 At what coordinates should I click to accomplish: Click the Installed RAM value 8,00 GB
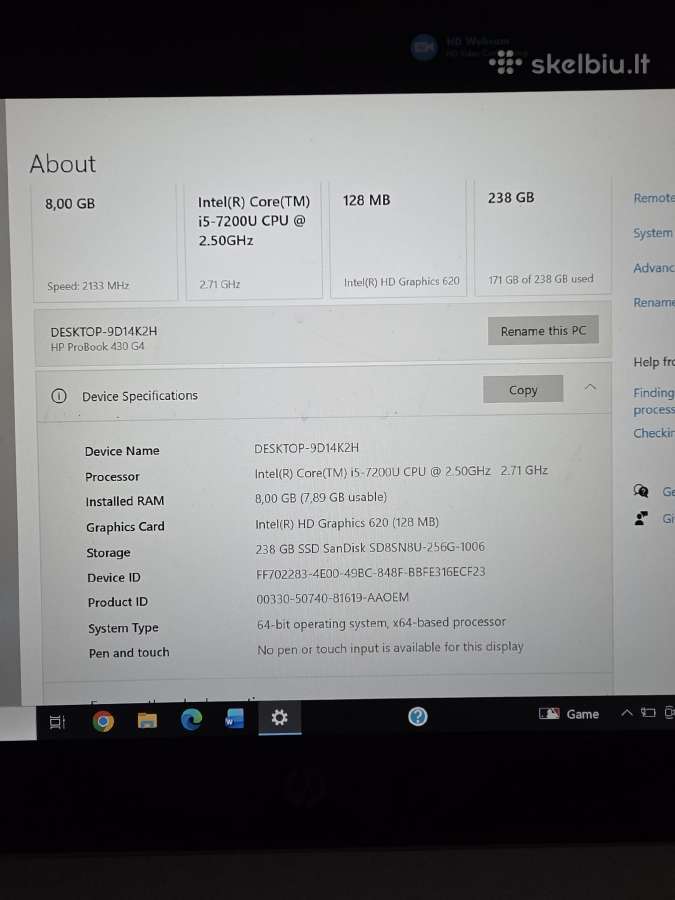pos(321,497)
